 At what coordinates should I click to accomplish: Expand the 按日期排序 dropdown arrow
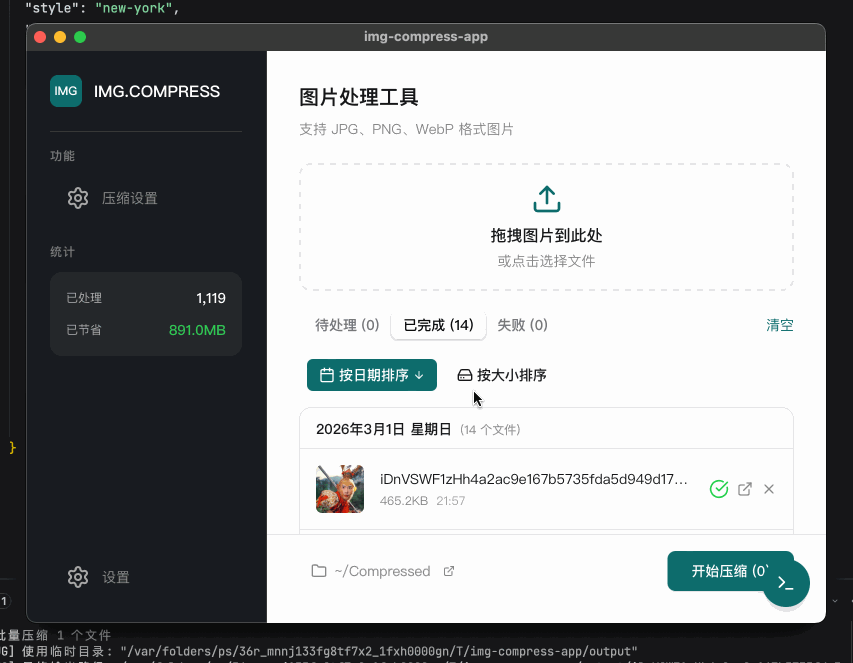(420, 376)
